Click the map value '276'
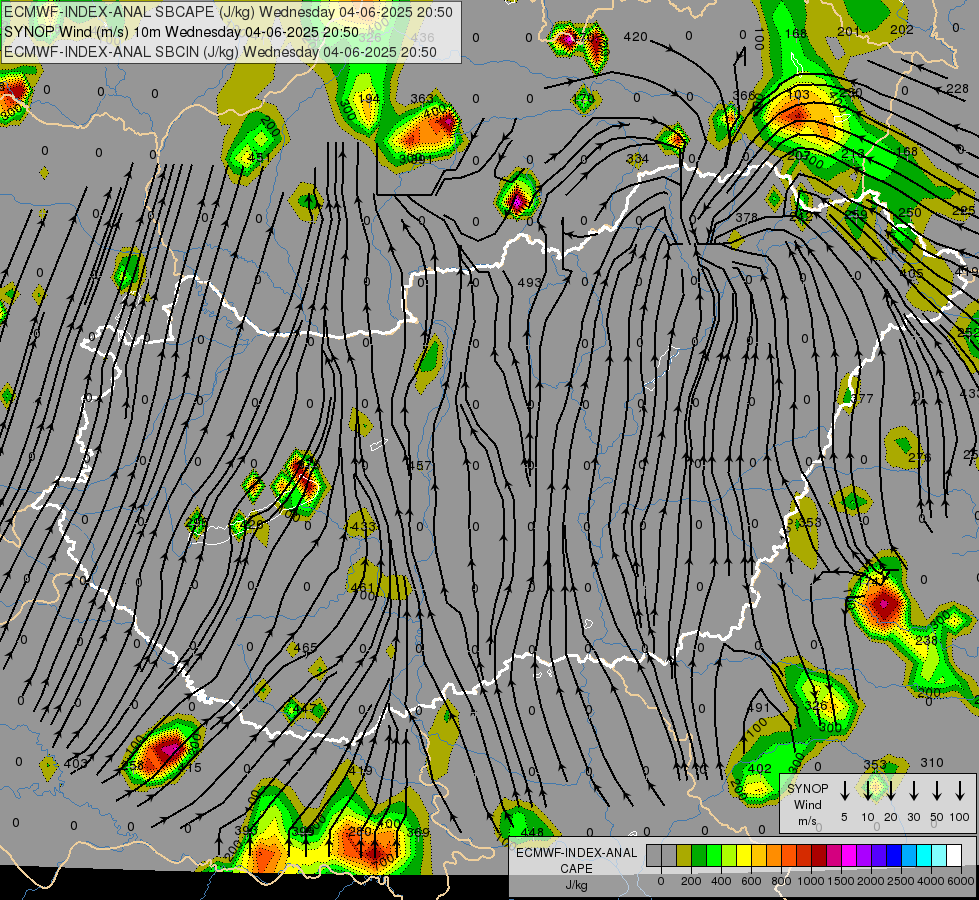This screenshot has width=979, height=900. [920, 458]
